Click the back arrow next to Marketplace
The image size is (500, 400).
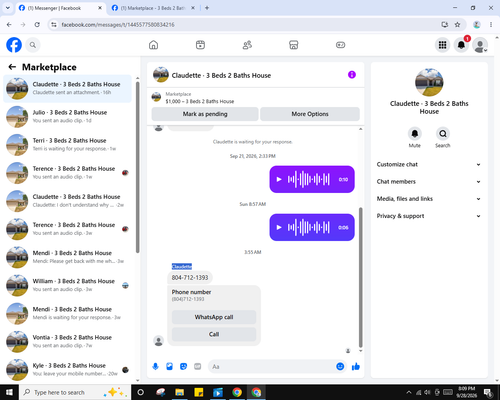(x=12, y=67)
